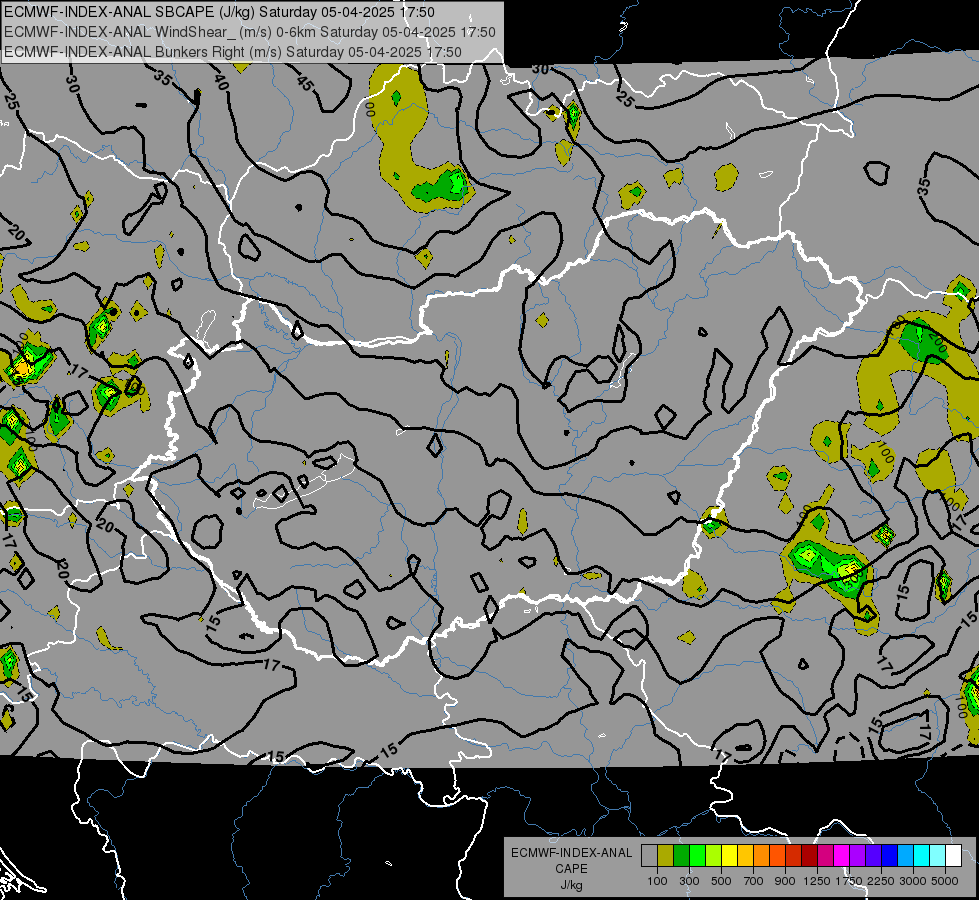Select the dark green legend swatch
The height and width of the screenshot is (900, 979).
(x=681, y=855)
